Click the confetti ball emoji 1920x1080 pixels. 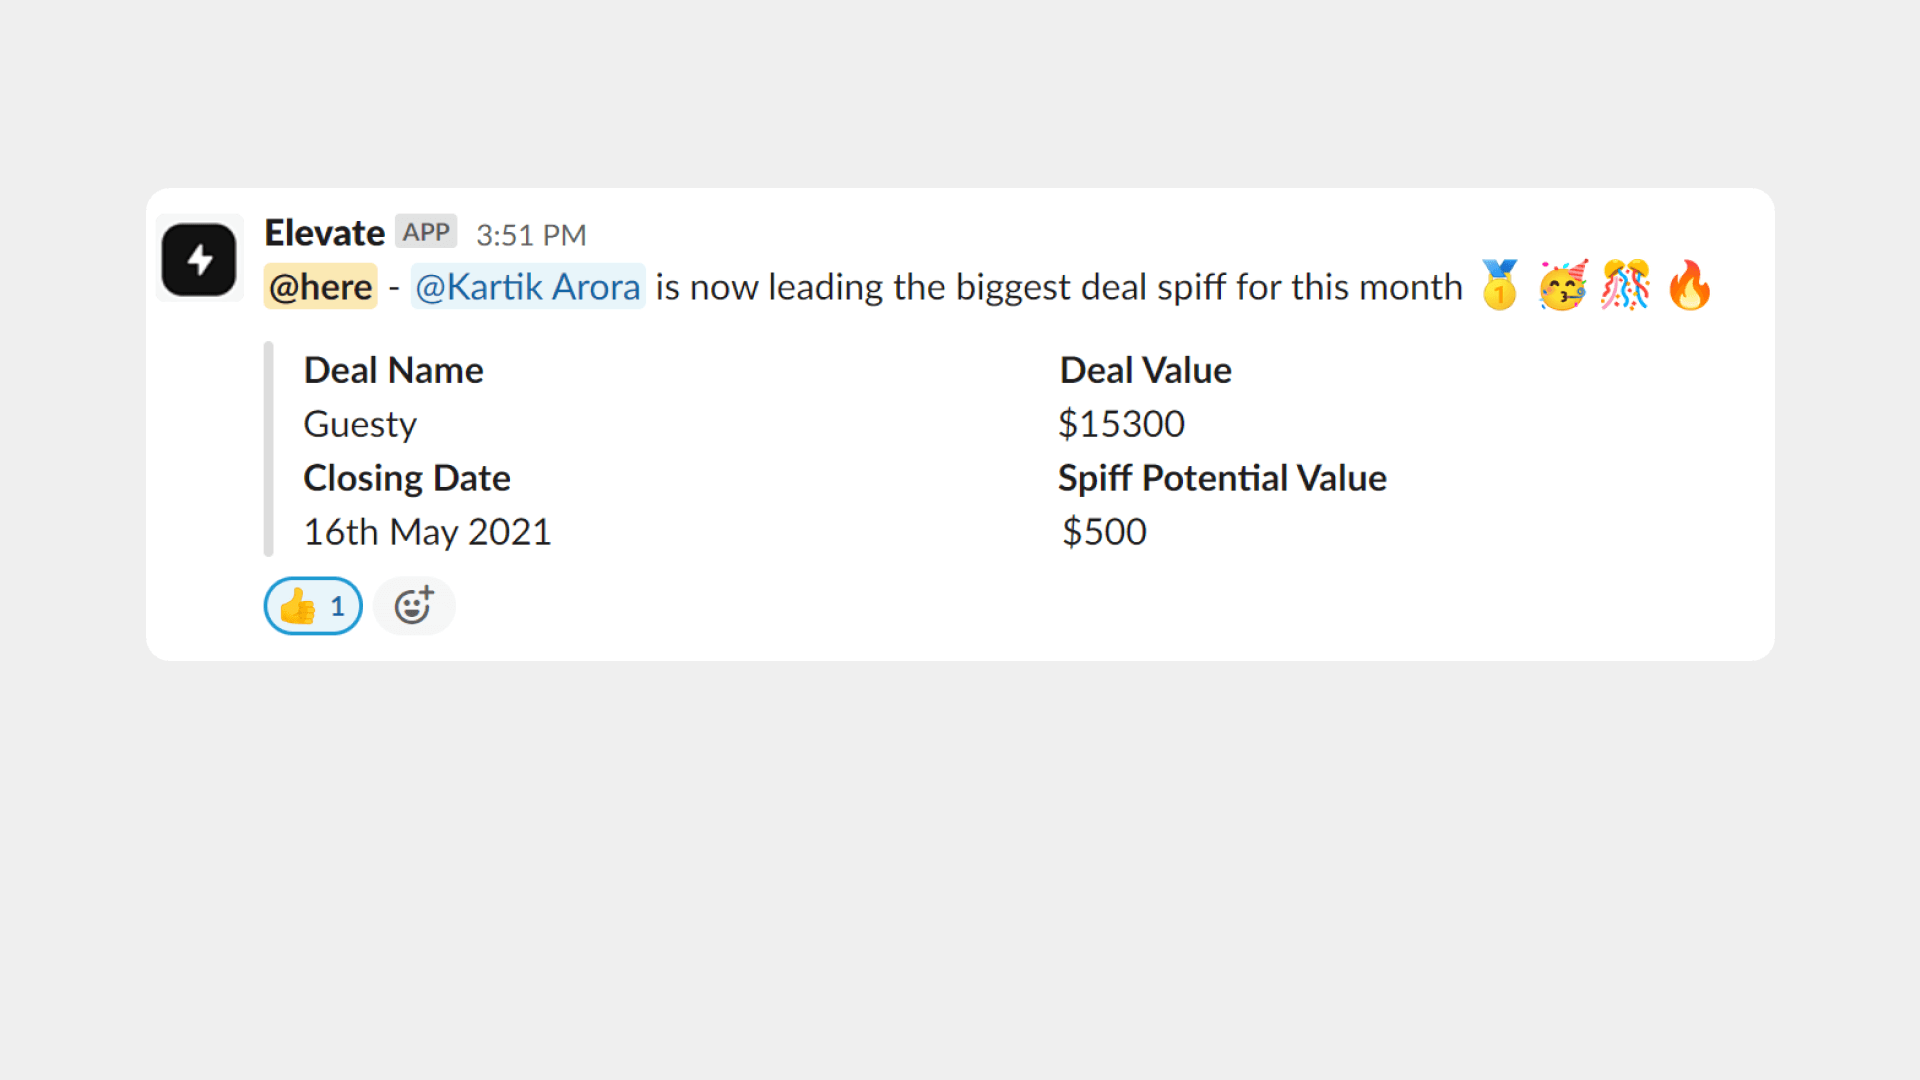tap(1626, 286)
